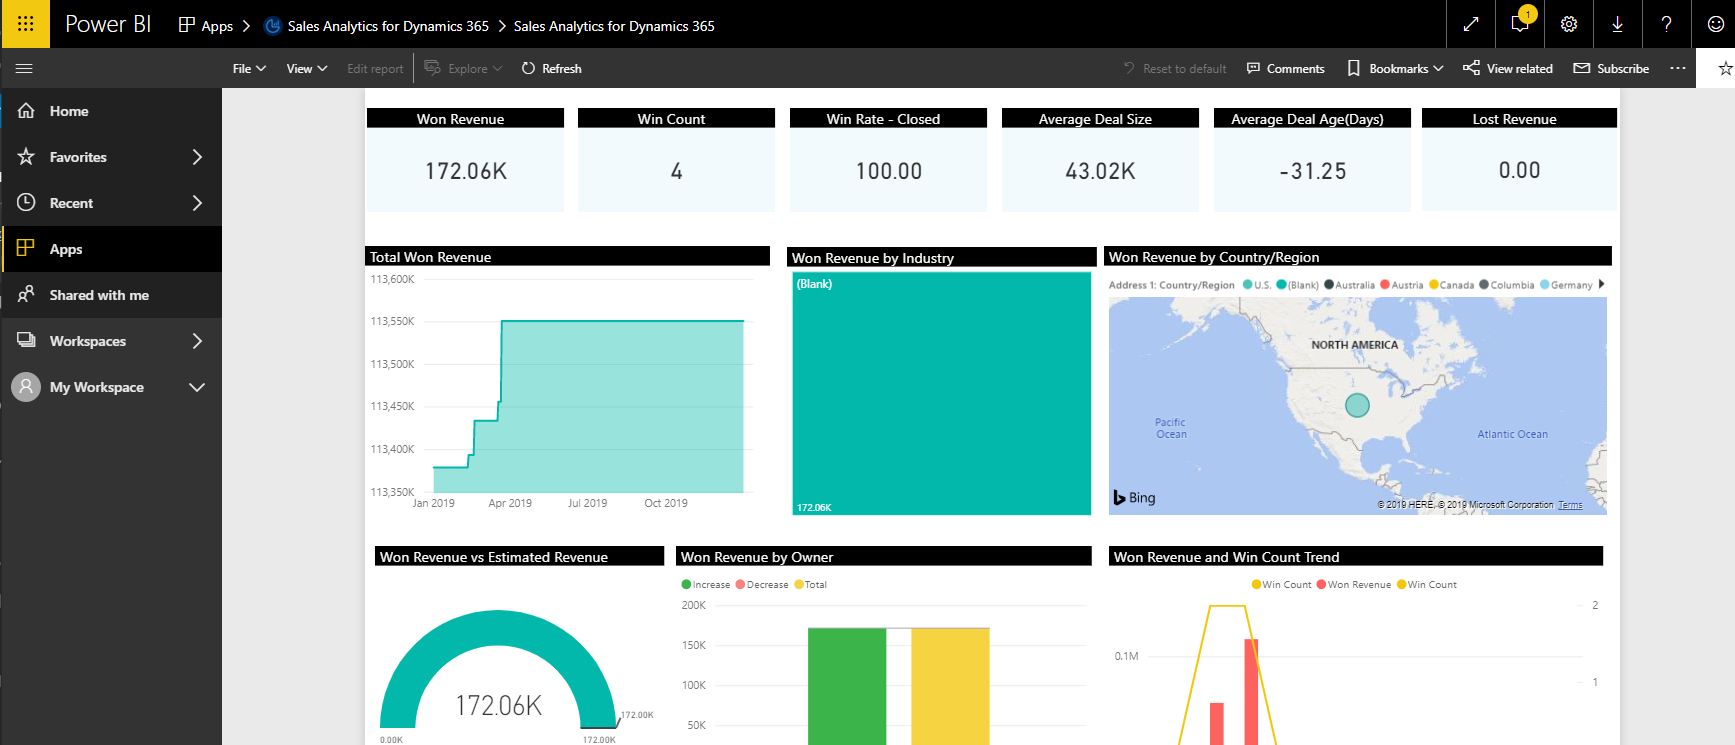Screen dimensions: 1735x745
Task: Expand the Workspaces flyout chevron
Action: point(197,341)
